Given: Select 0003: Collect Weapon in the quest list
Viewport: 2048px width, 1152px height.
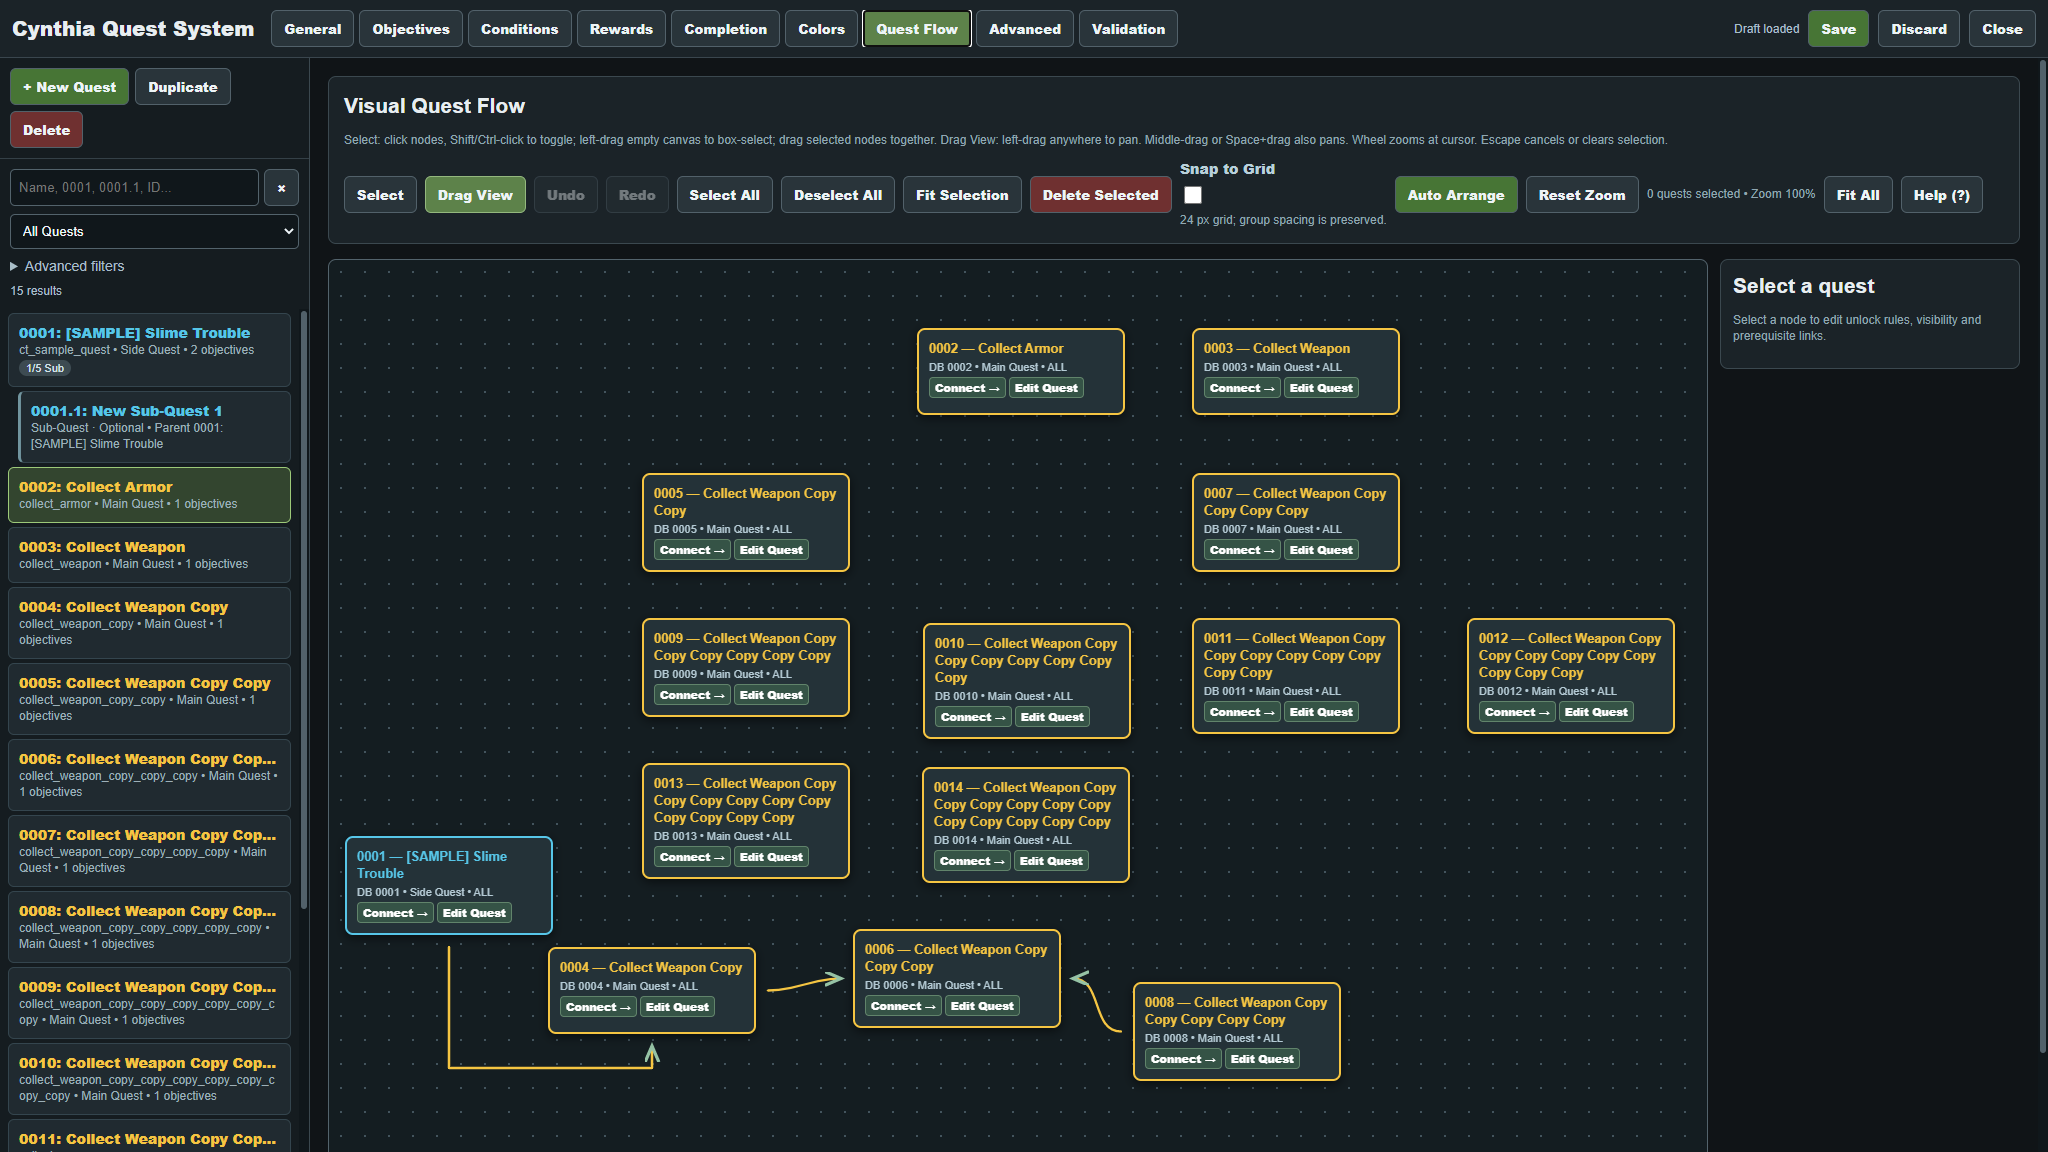Looking at the screenshot, I should (x=149, y=555).
